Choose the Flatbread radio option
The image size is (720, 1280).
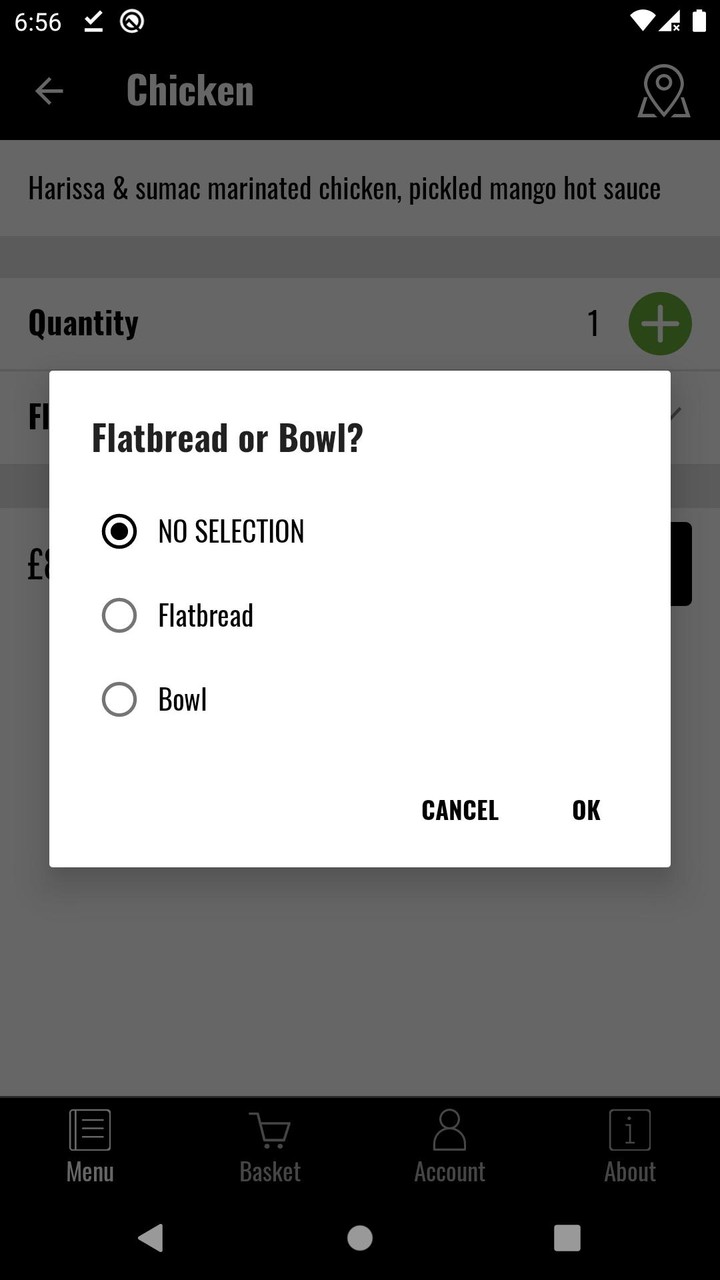tap(119, 615)
